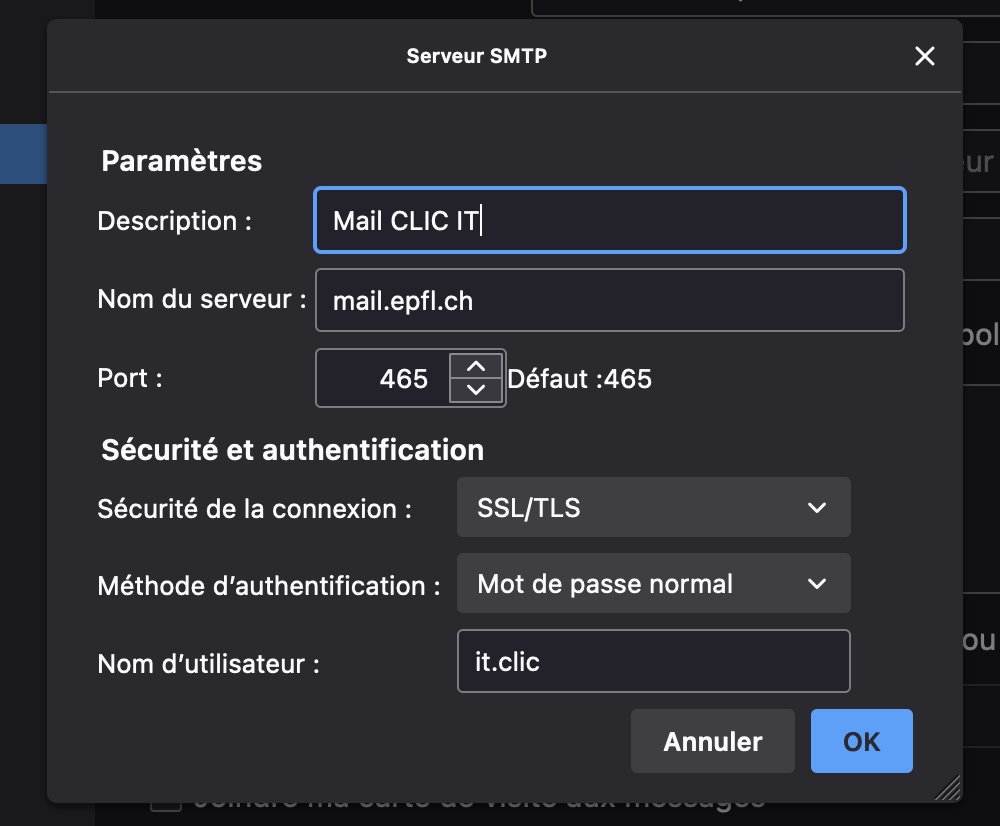
Task: Click the "Méthode d'authentification :" label
Action: (269, 586)
